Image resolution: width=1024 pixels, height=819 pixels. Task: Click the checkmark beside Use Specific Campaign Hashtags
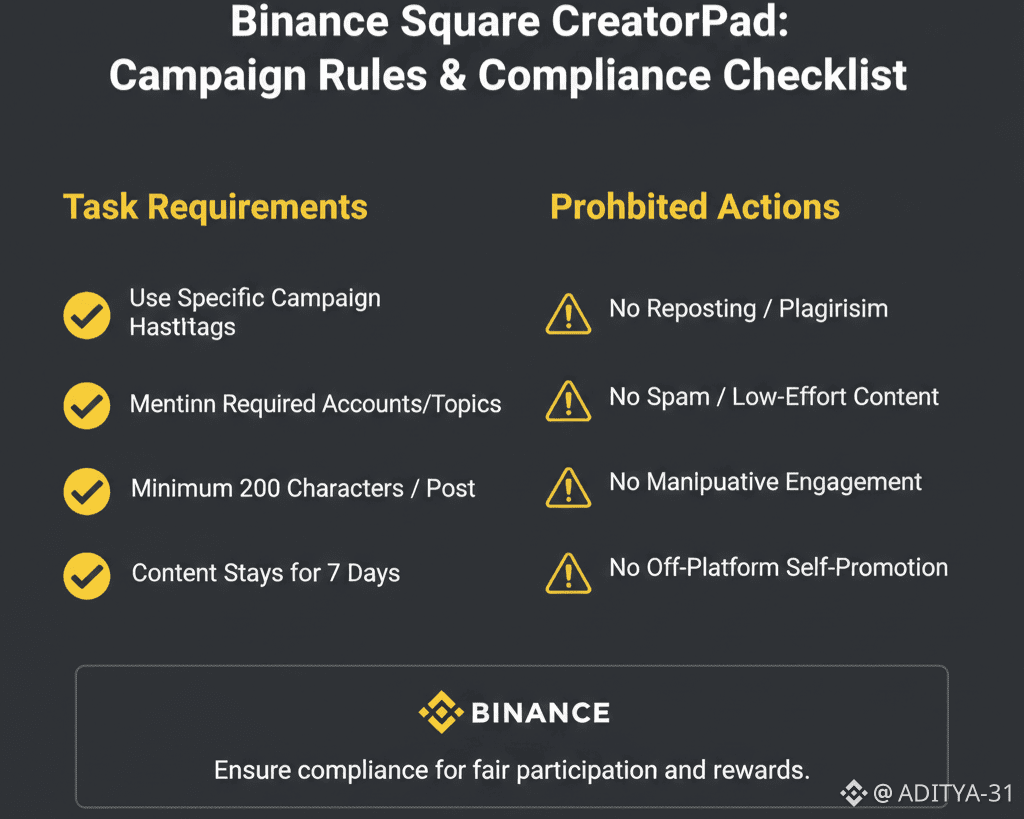coord(87,316)
